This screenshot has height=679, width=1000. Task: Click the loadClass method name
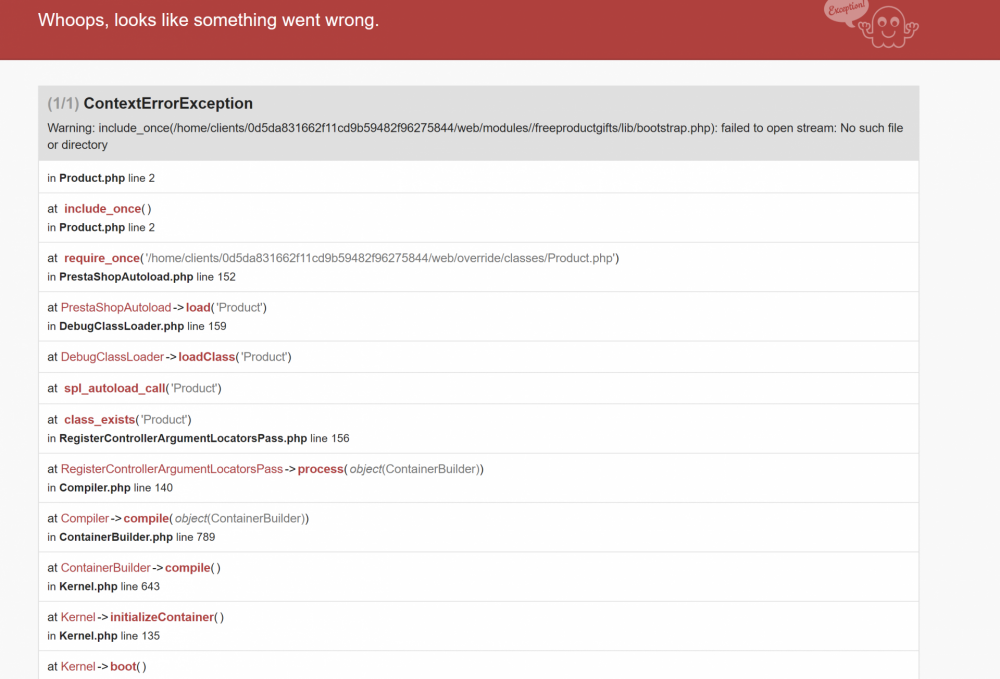point(206,357)
